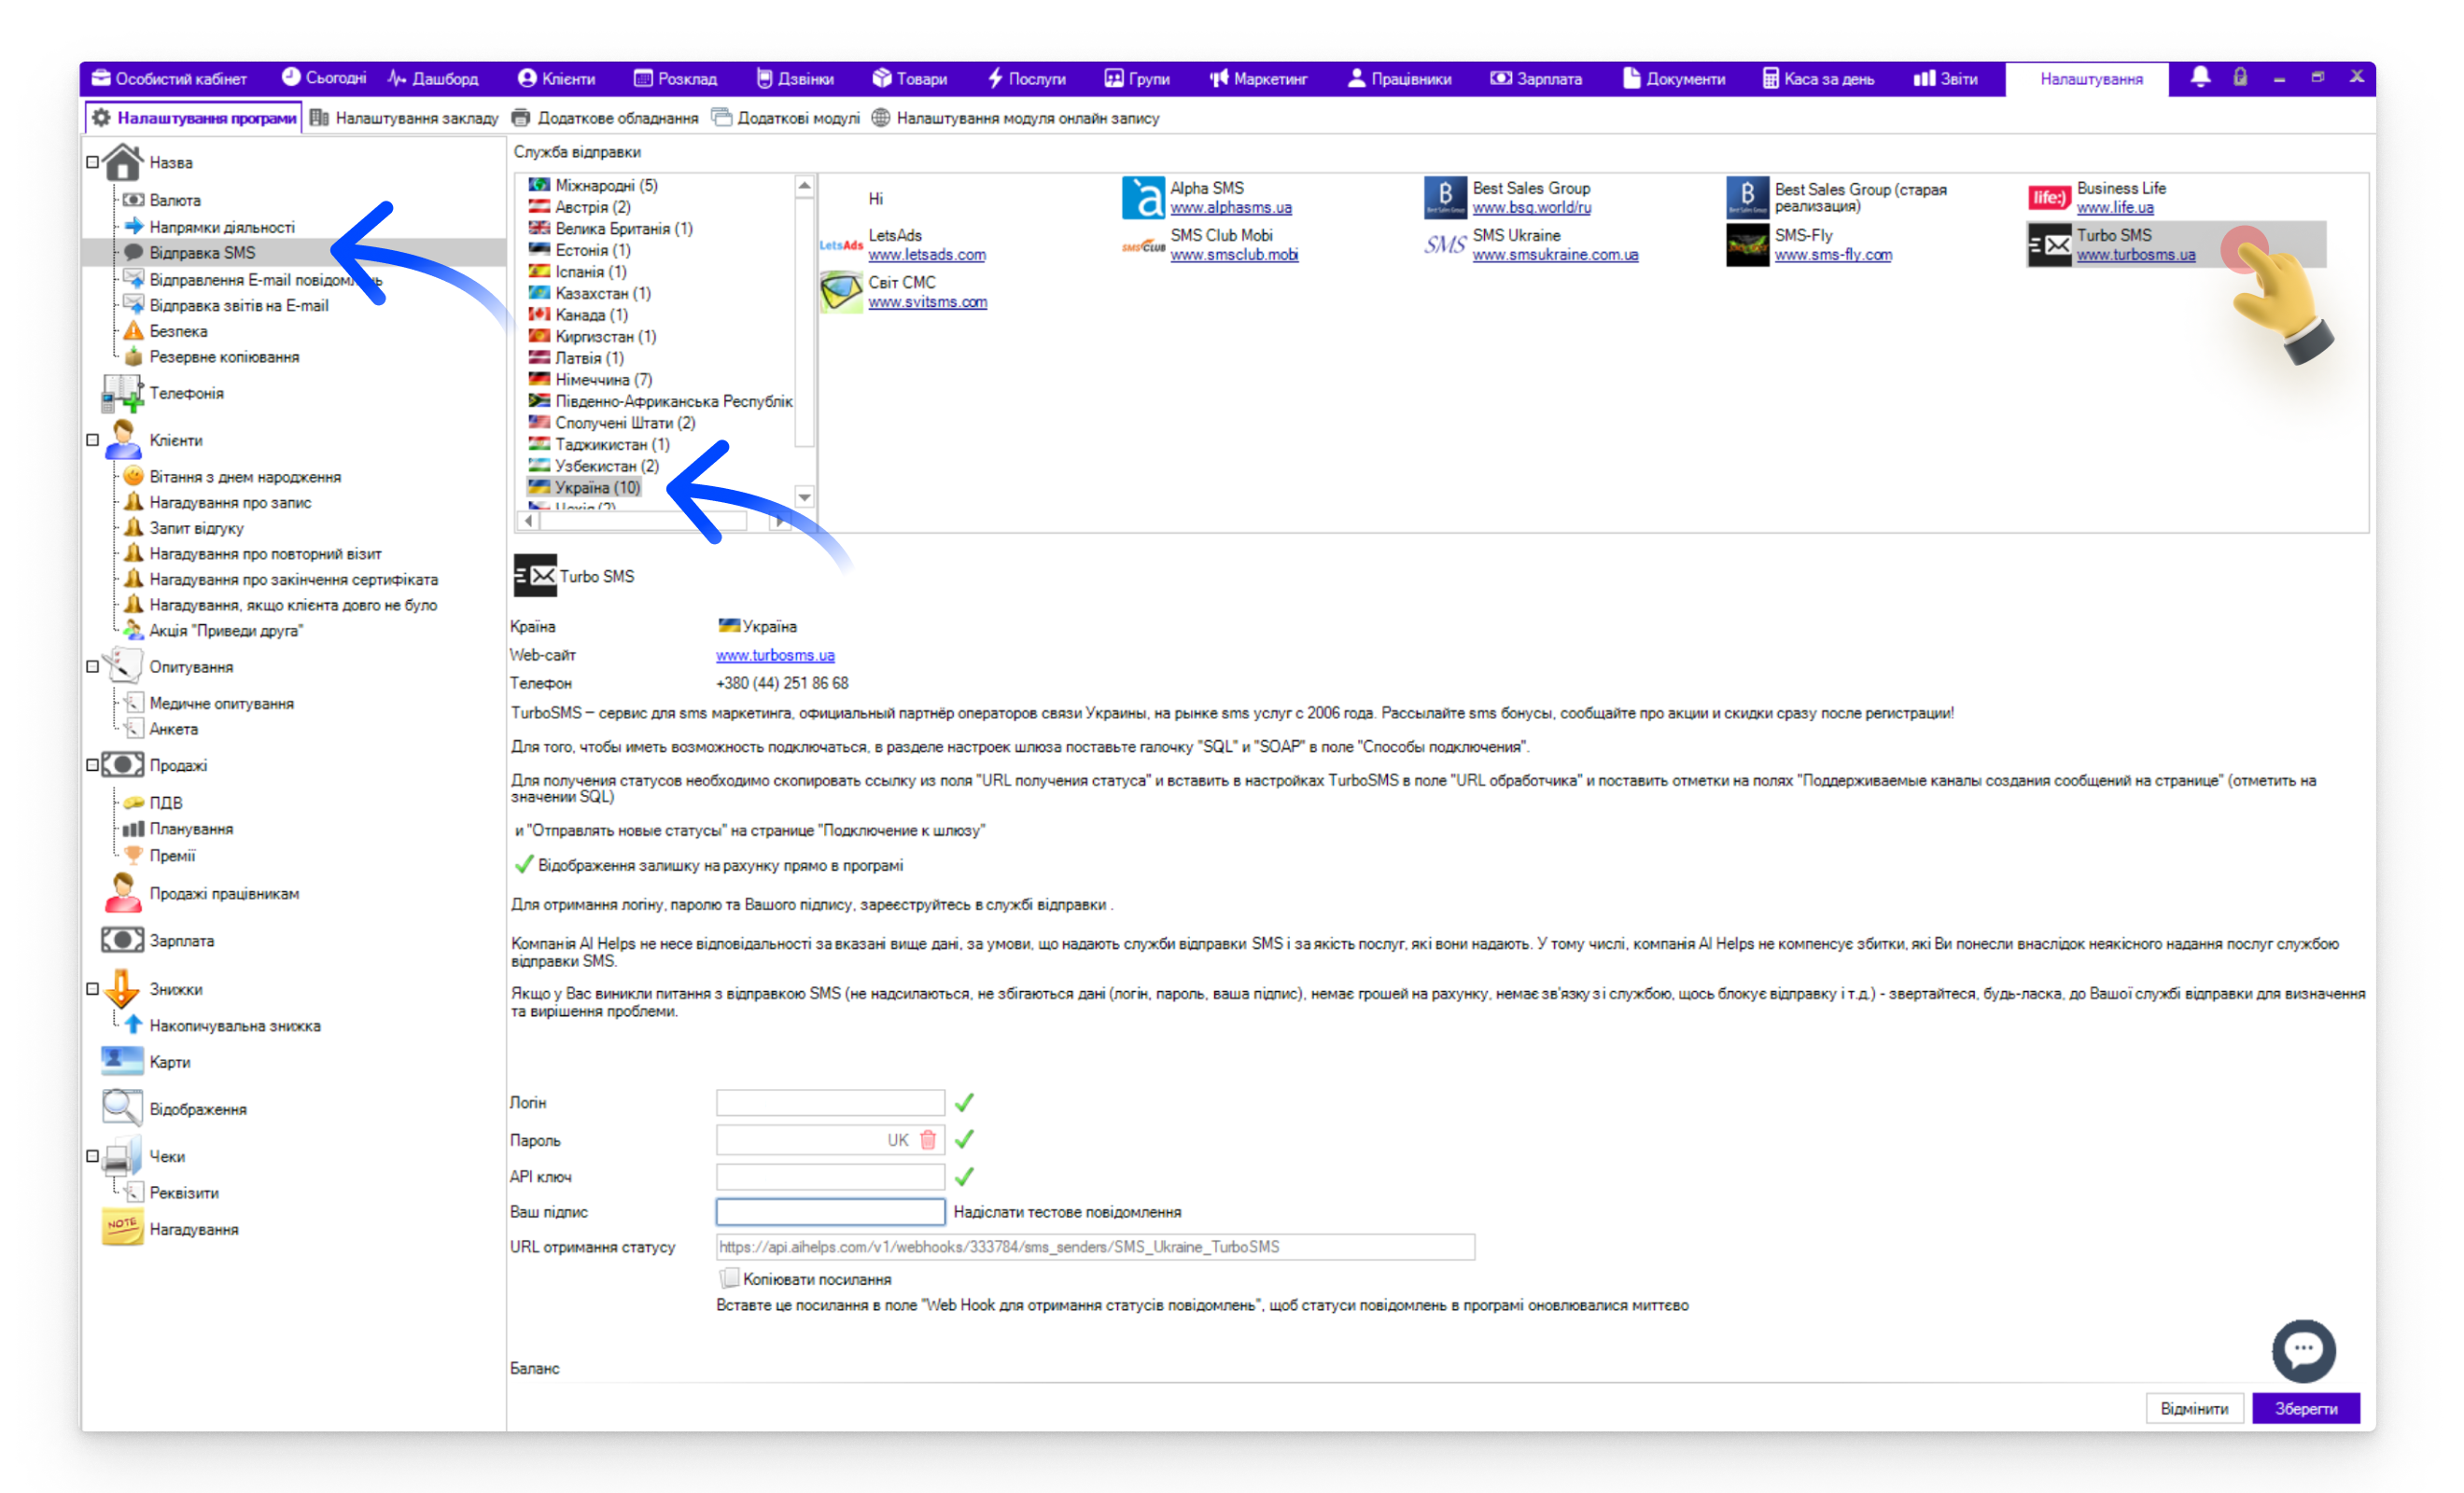The height and width of the screenshot is (1493, 2464).
Task: Select Міжнародні (5) in country list
Action: click(594, 185)
